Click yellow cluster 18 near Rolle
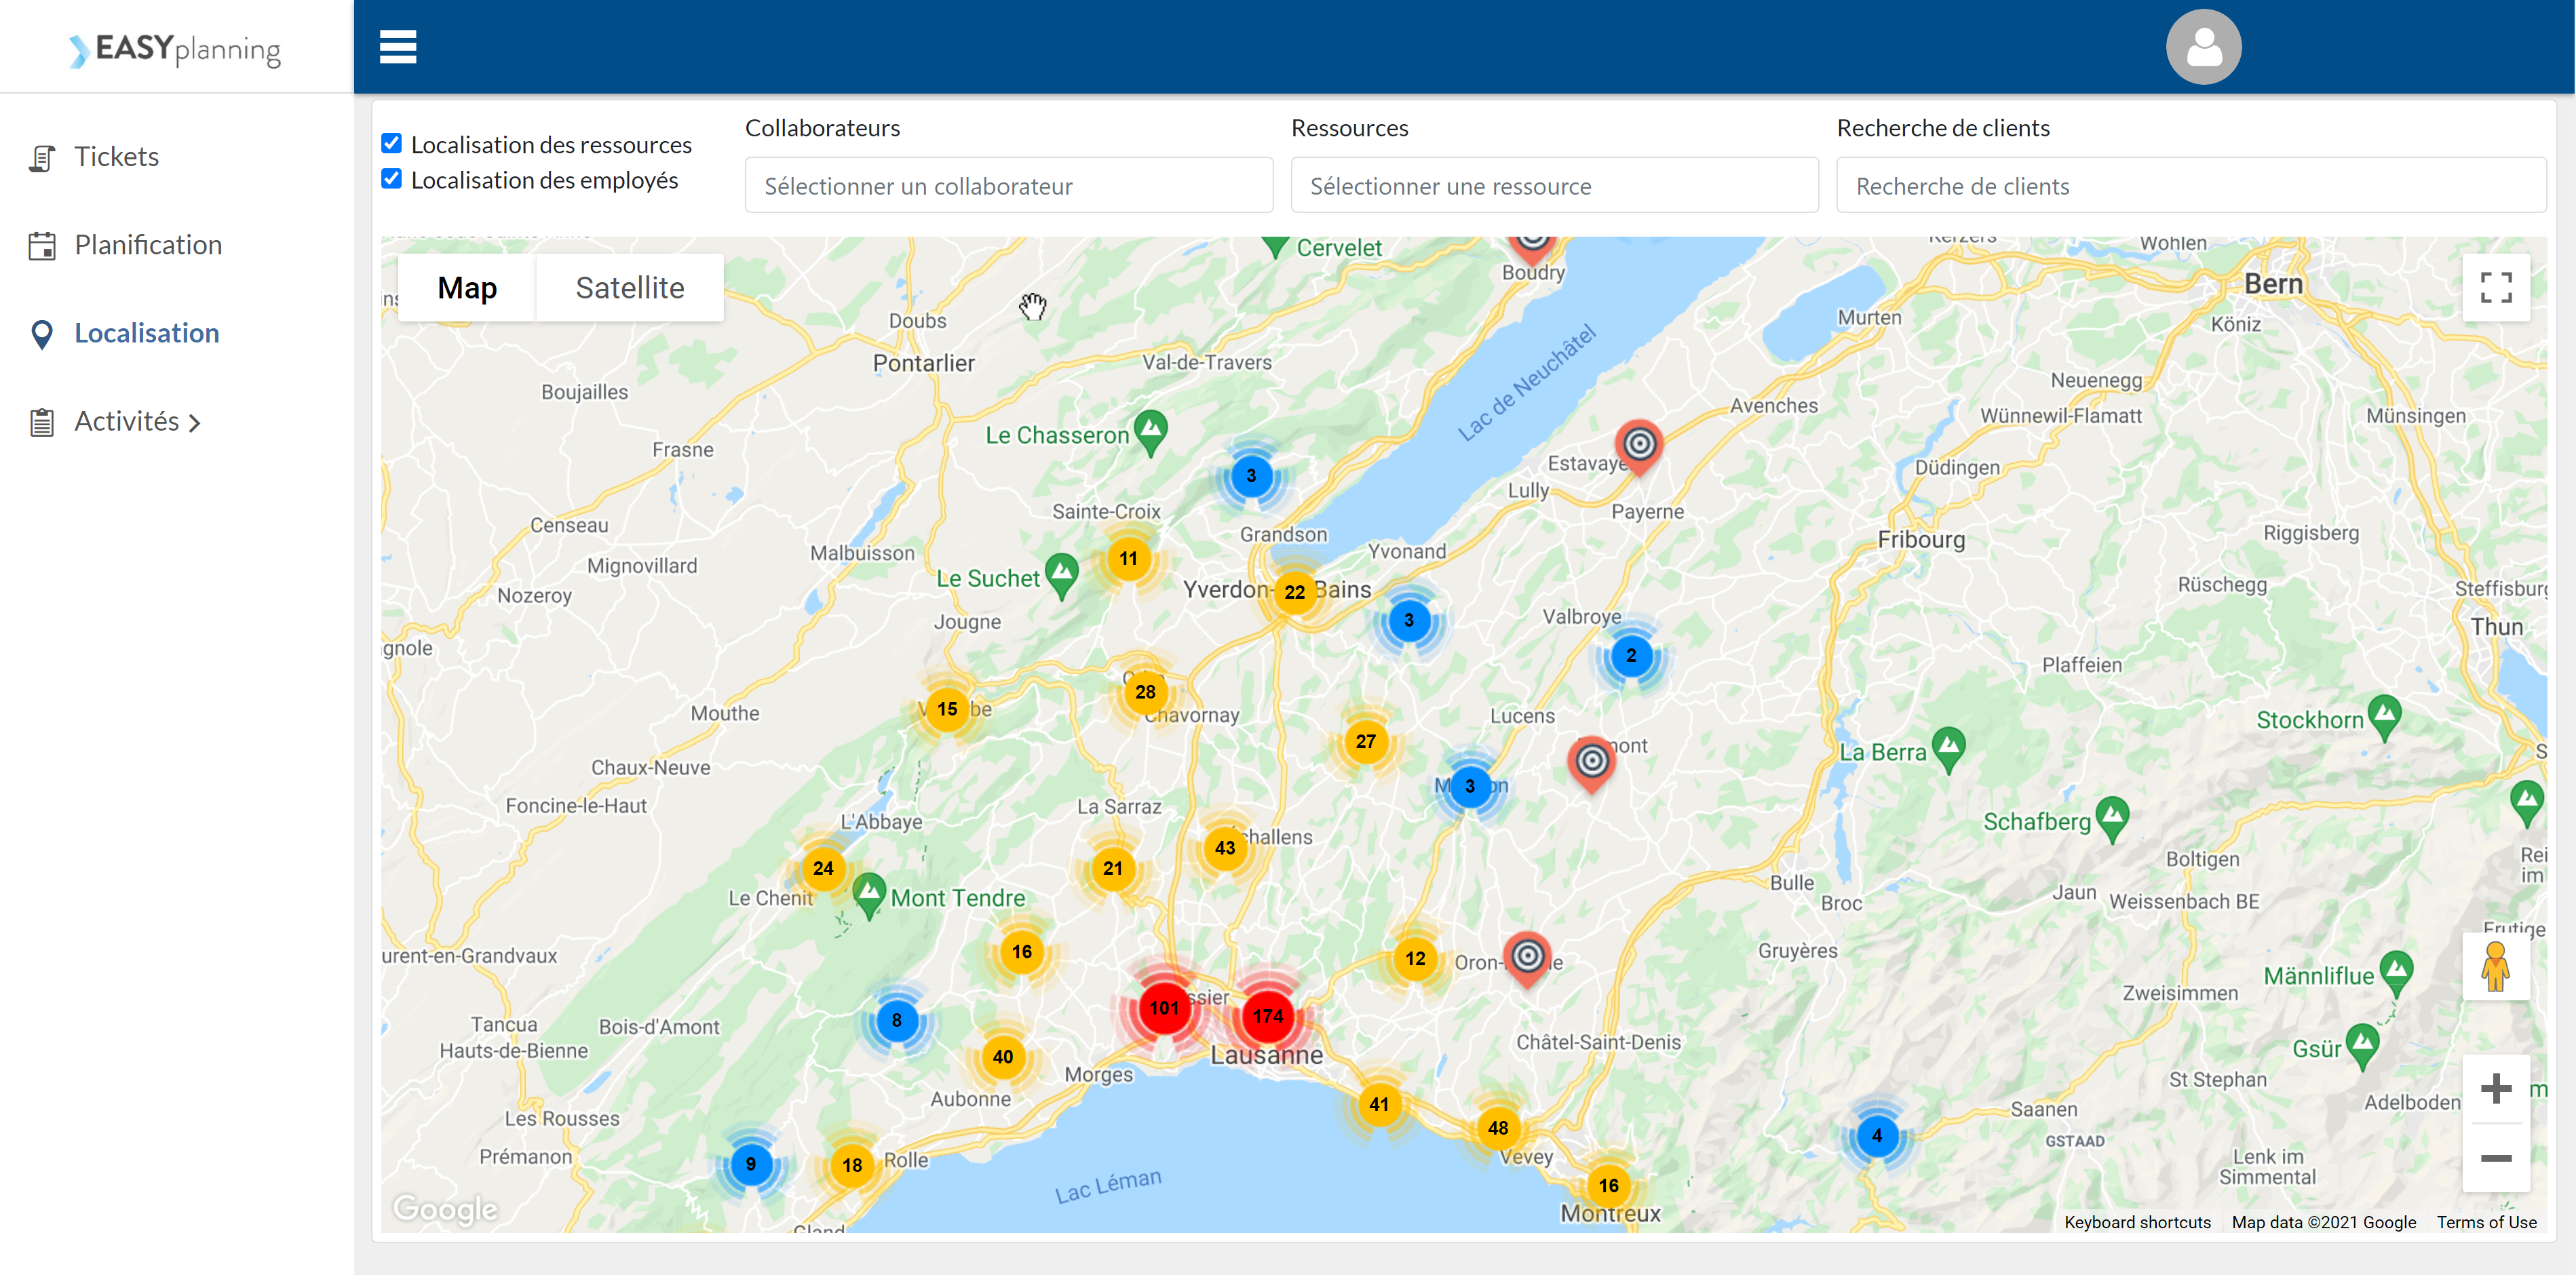The height and width of the screenshot is (1275, 2576). [x=852, y=1165]
